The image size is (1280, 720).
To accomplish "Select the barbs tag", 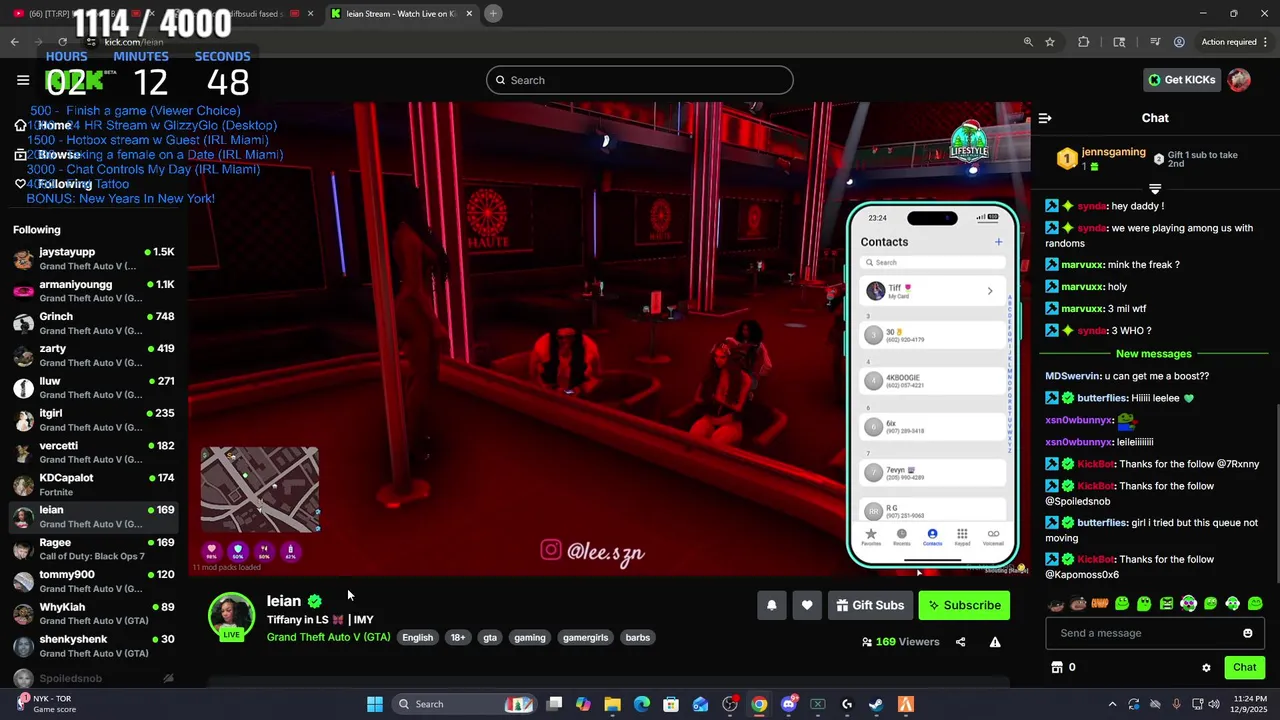I will 637,637.
